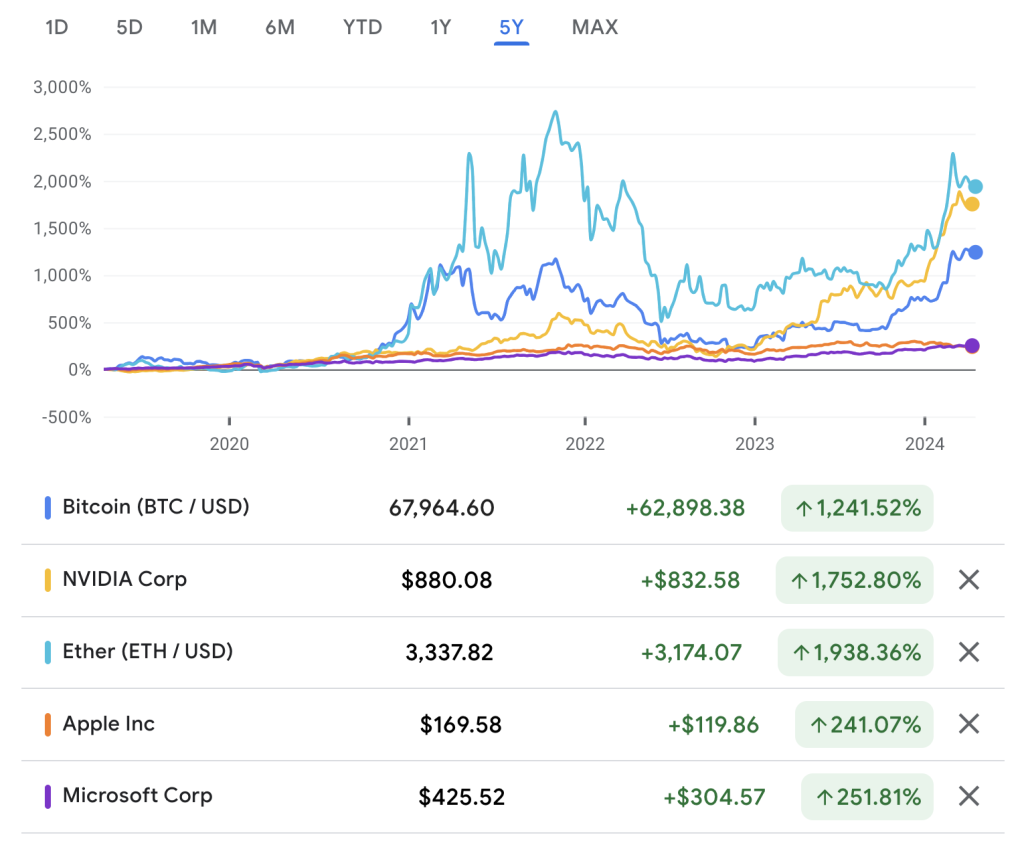This screenshot has width=1024, height=845.
Task: Click the Bitcoin ↑1,241.52% percentage badge
Action: point(857,508)
